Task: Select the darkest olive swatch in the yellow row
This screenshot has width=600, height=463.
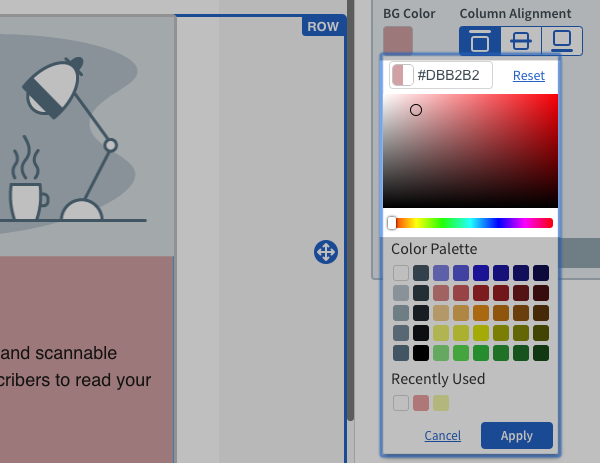Action: click(x=541, y=333)
